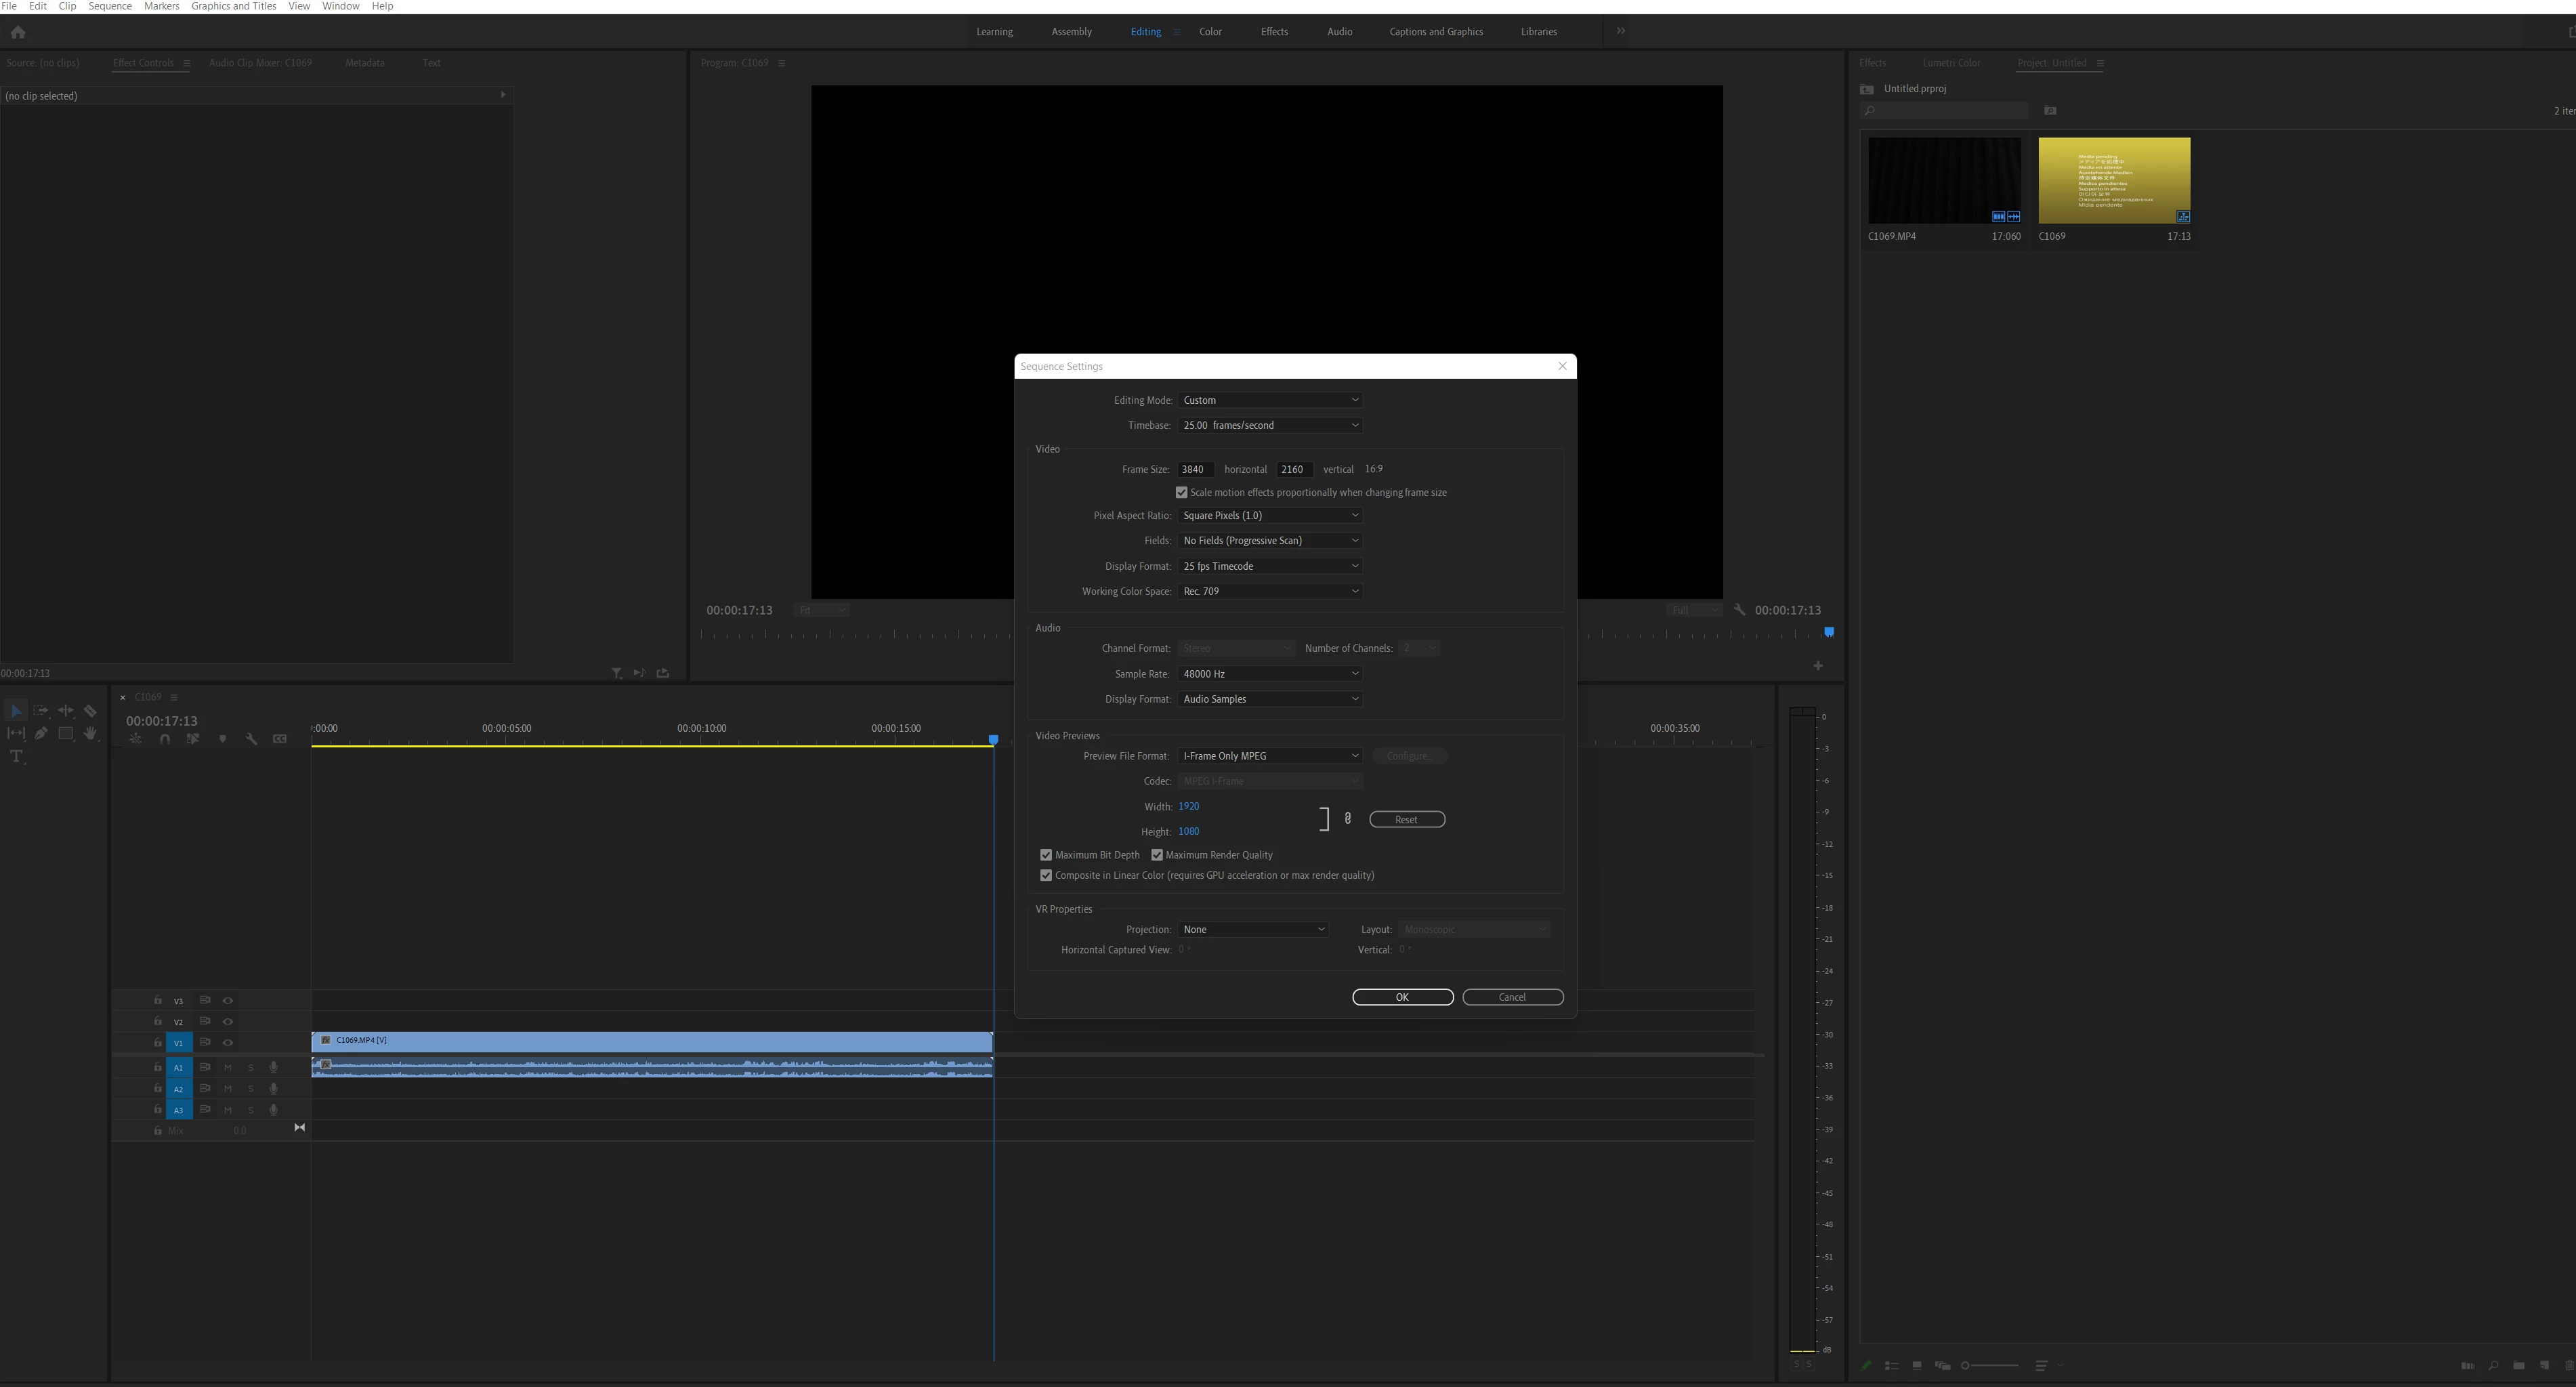This screenshot has width=2576, height=1387.
Task: Select the Type tool
Action: tap(16, 756)
